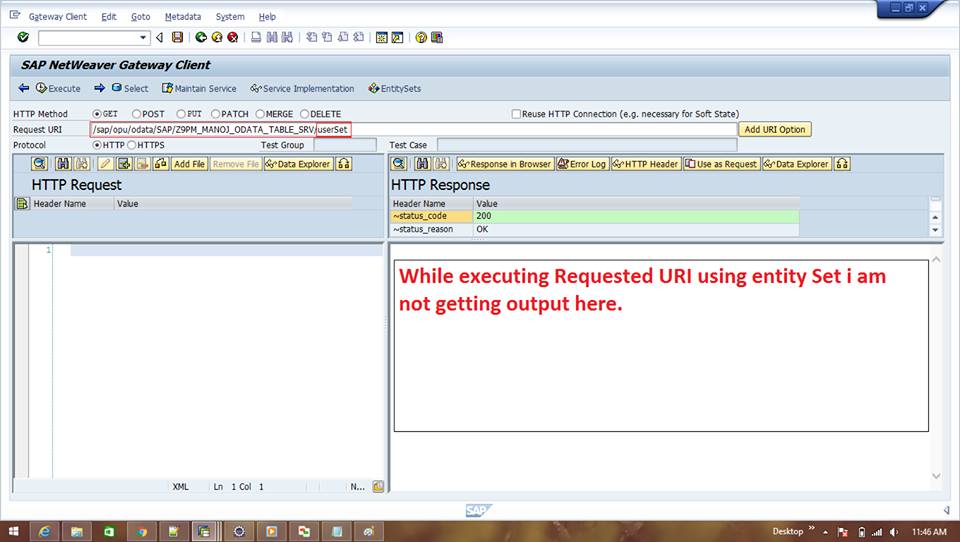Click the headphones icon at end of response toolbar
Screen dimensions: 960x542
[x=842, y=164]
